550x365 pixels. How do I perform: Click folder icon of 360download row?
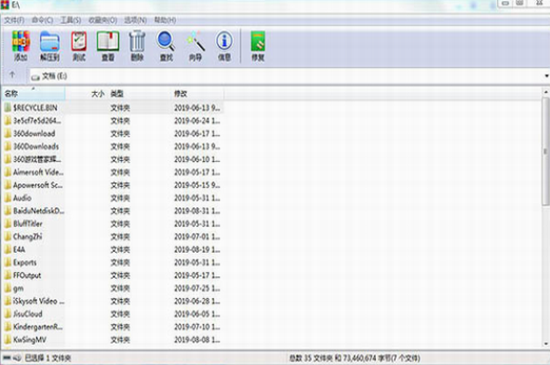click(x=8, y=133)
